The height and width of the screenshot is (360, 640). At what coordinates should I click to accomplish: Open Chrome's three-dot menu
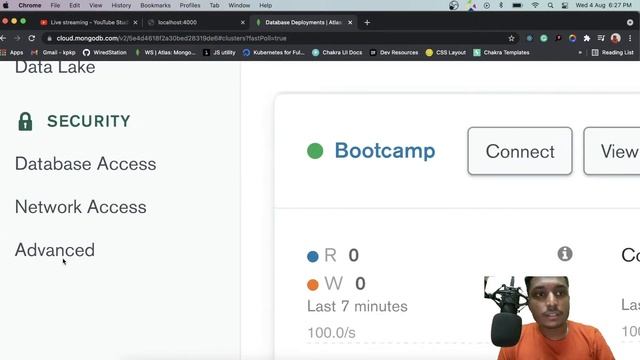point(630,38)
